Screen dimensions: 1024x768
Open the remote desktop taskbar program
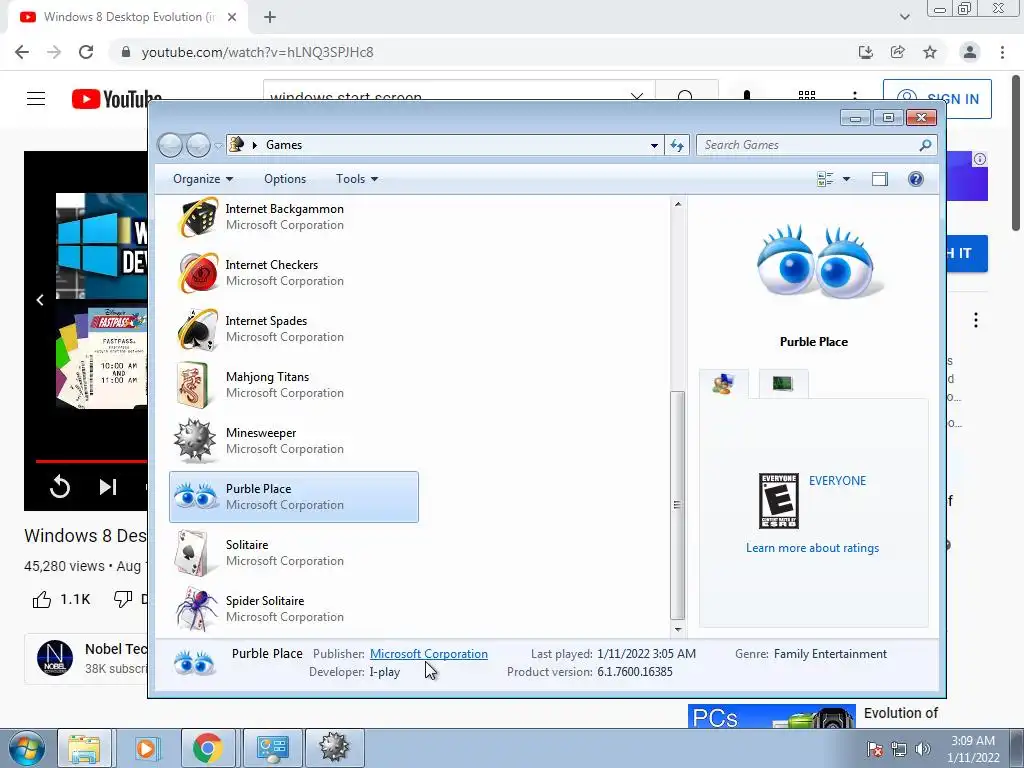[x=272, y=748]
